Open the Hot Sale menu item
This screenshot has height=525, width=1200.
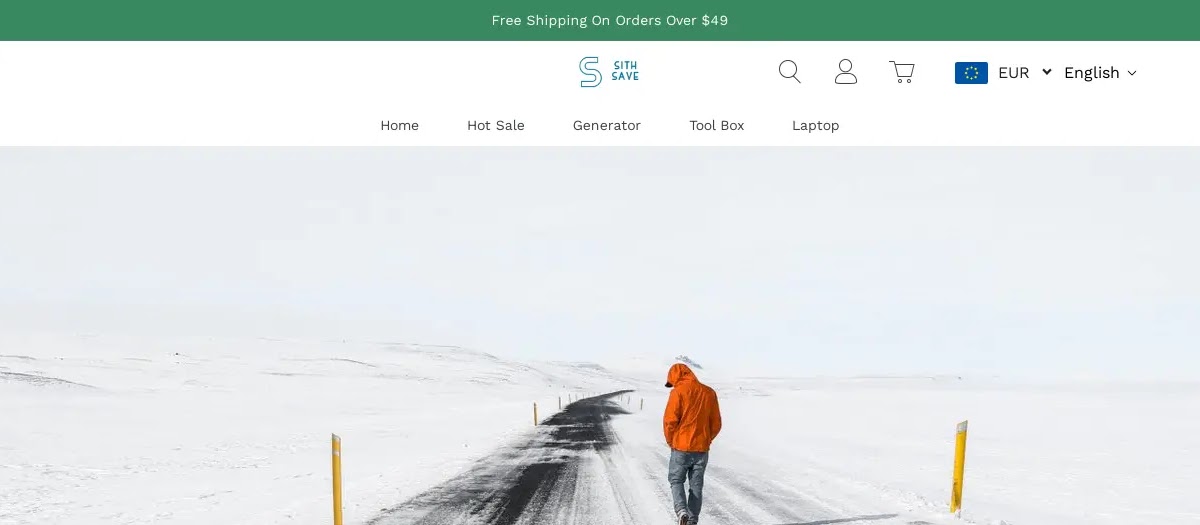point(495,126)
